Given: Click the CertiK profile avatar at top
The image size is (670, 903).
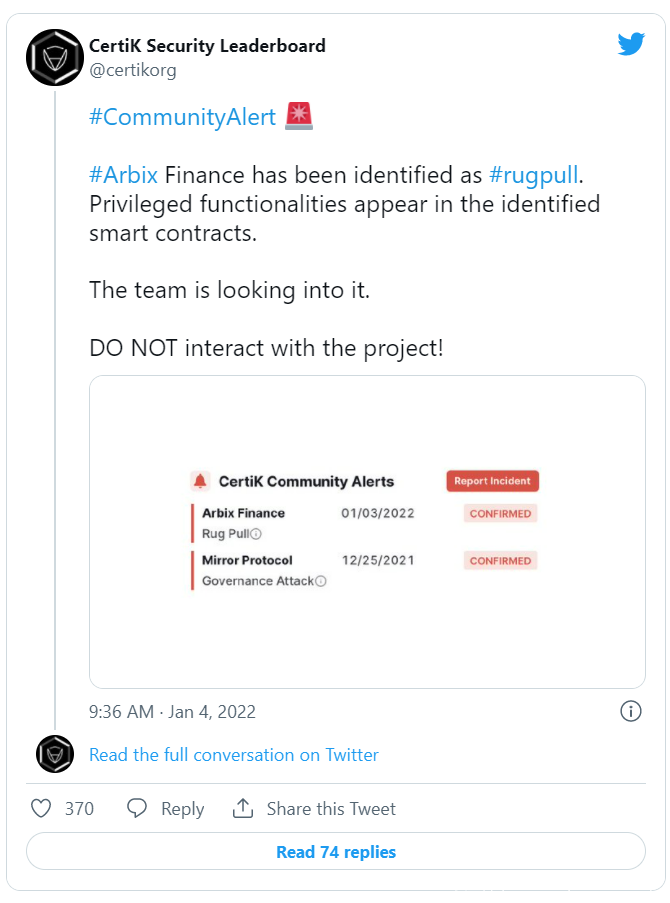Looking at the screenshot, I should [x=55, y=56].
